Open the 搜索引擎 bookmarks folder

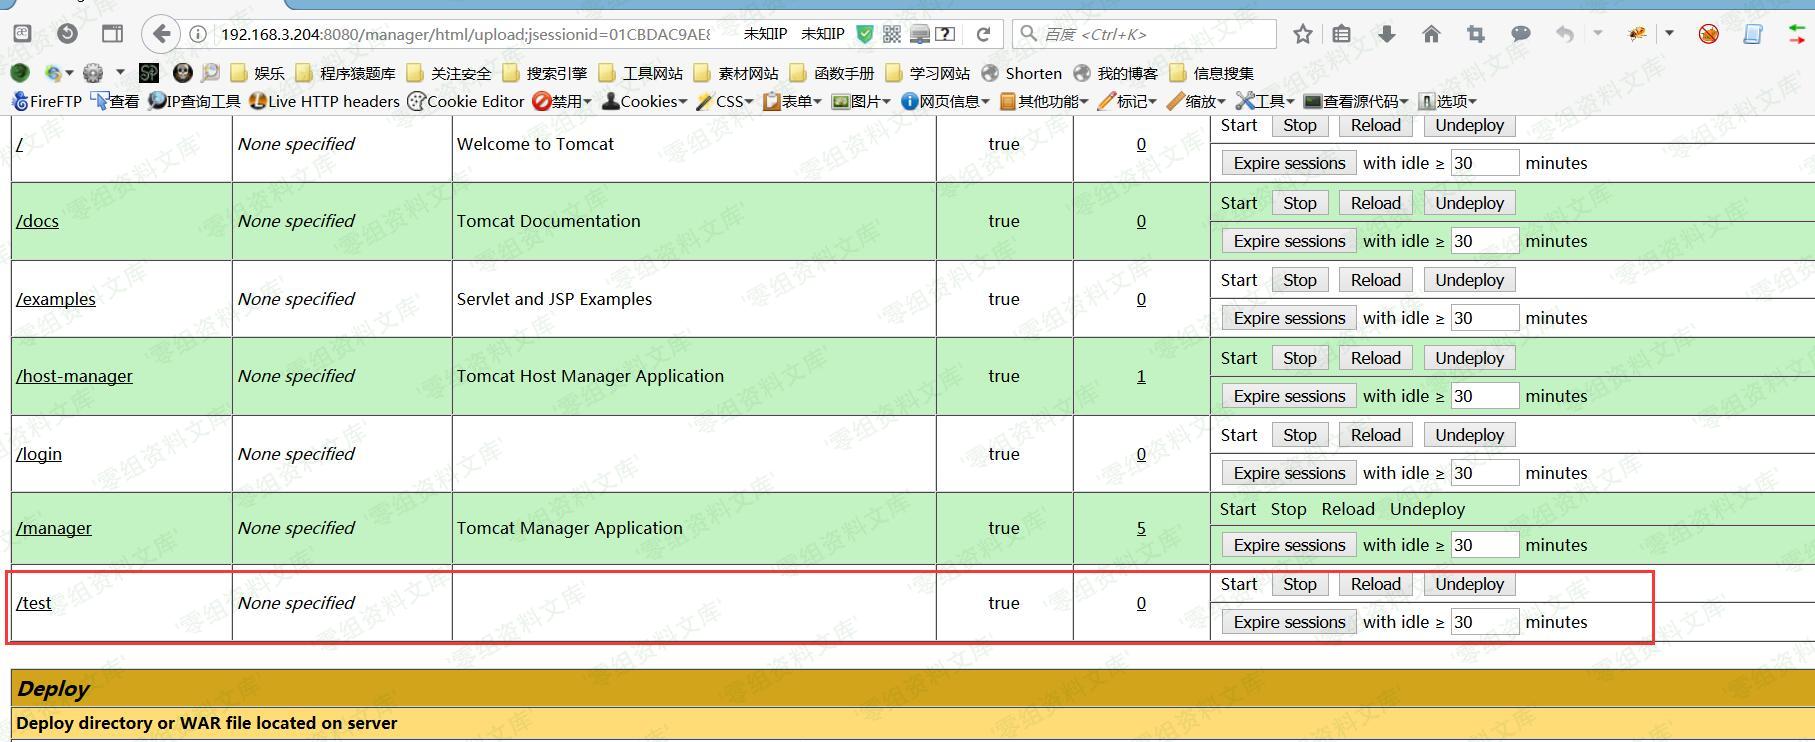pyautogui.click(x=546, y=73)
